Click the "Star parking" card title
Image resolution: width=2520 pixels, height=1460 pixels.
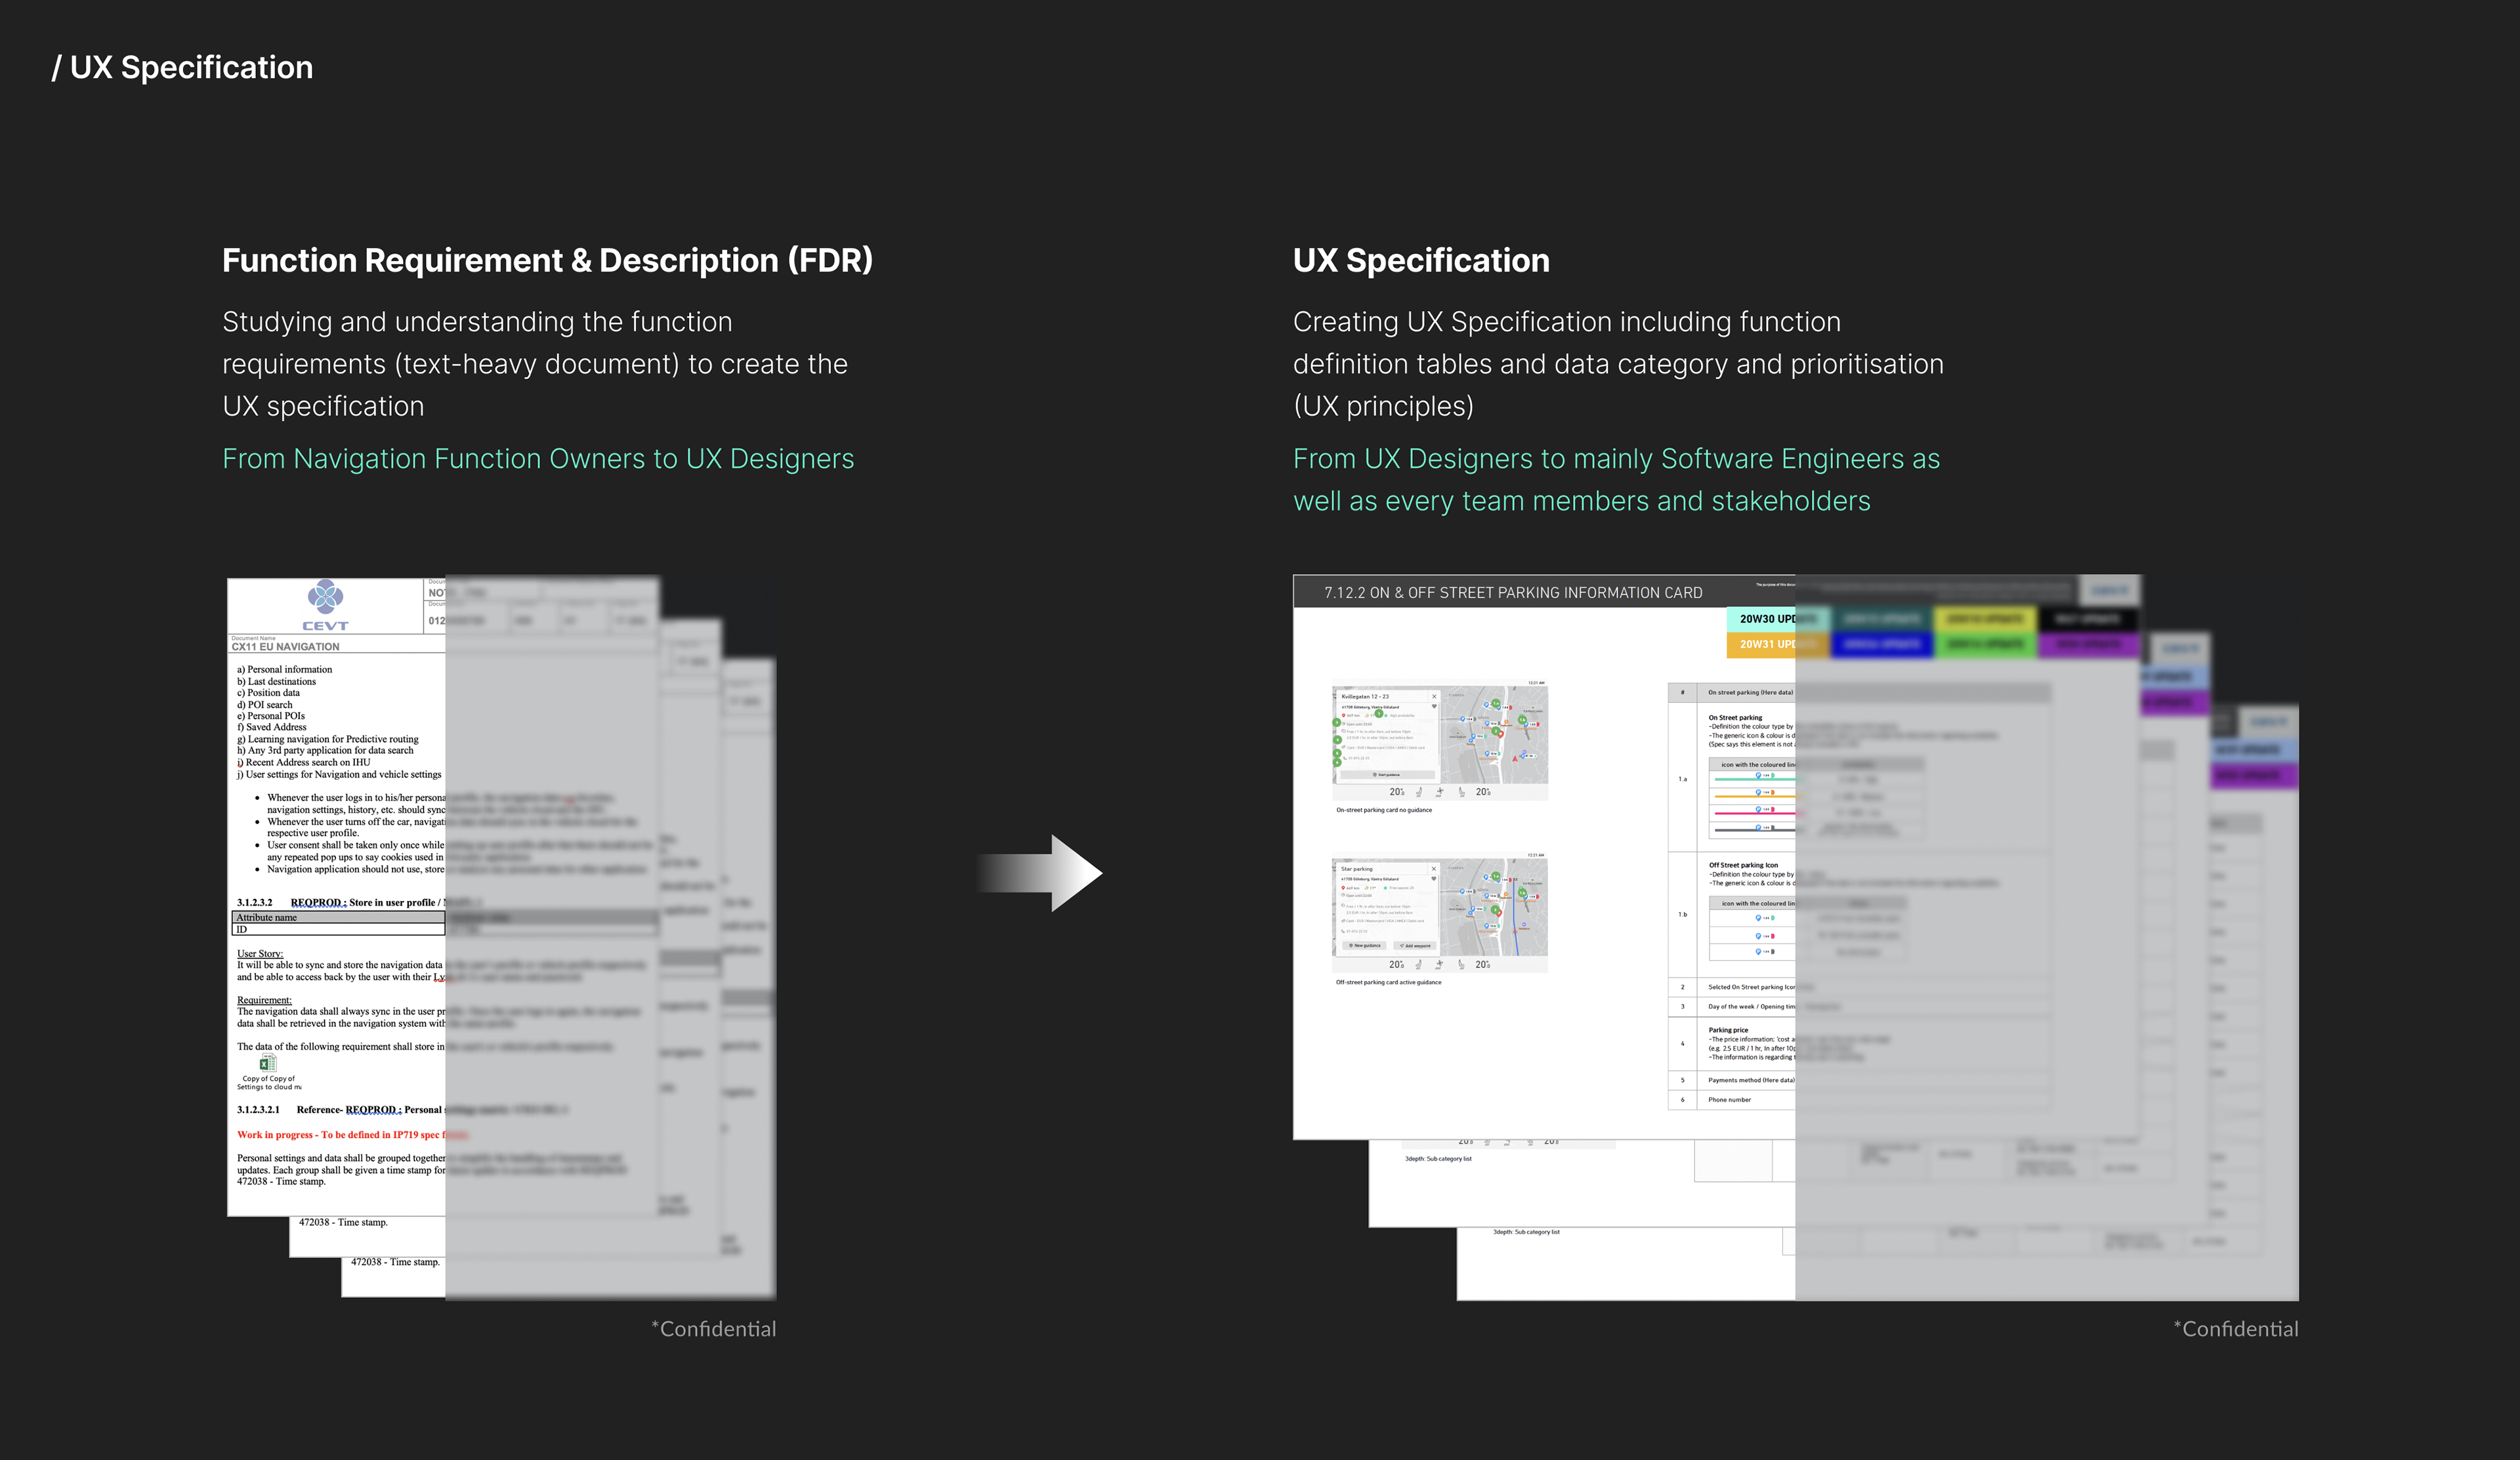pyautogui.click(x=1356, y=870)
